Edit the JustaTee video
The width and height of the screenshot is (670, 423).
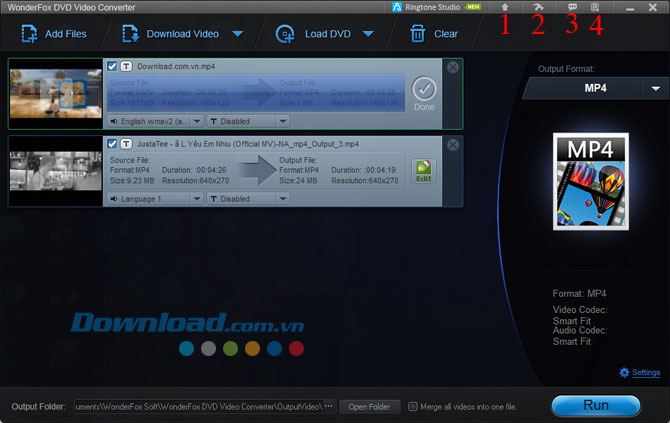[423, 171]
